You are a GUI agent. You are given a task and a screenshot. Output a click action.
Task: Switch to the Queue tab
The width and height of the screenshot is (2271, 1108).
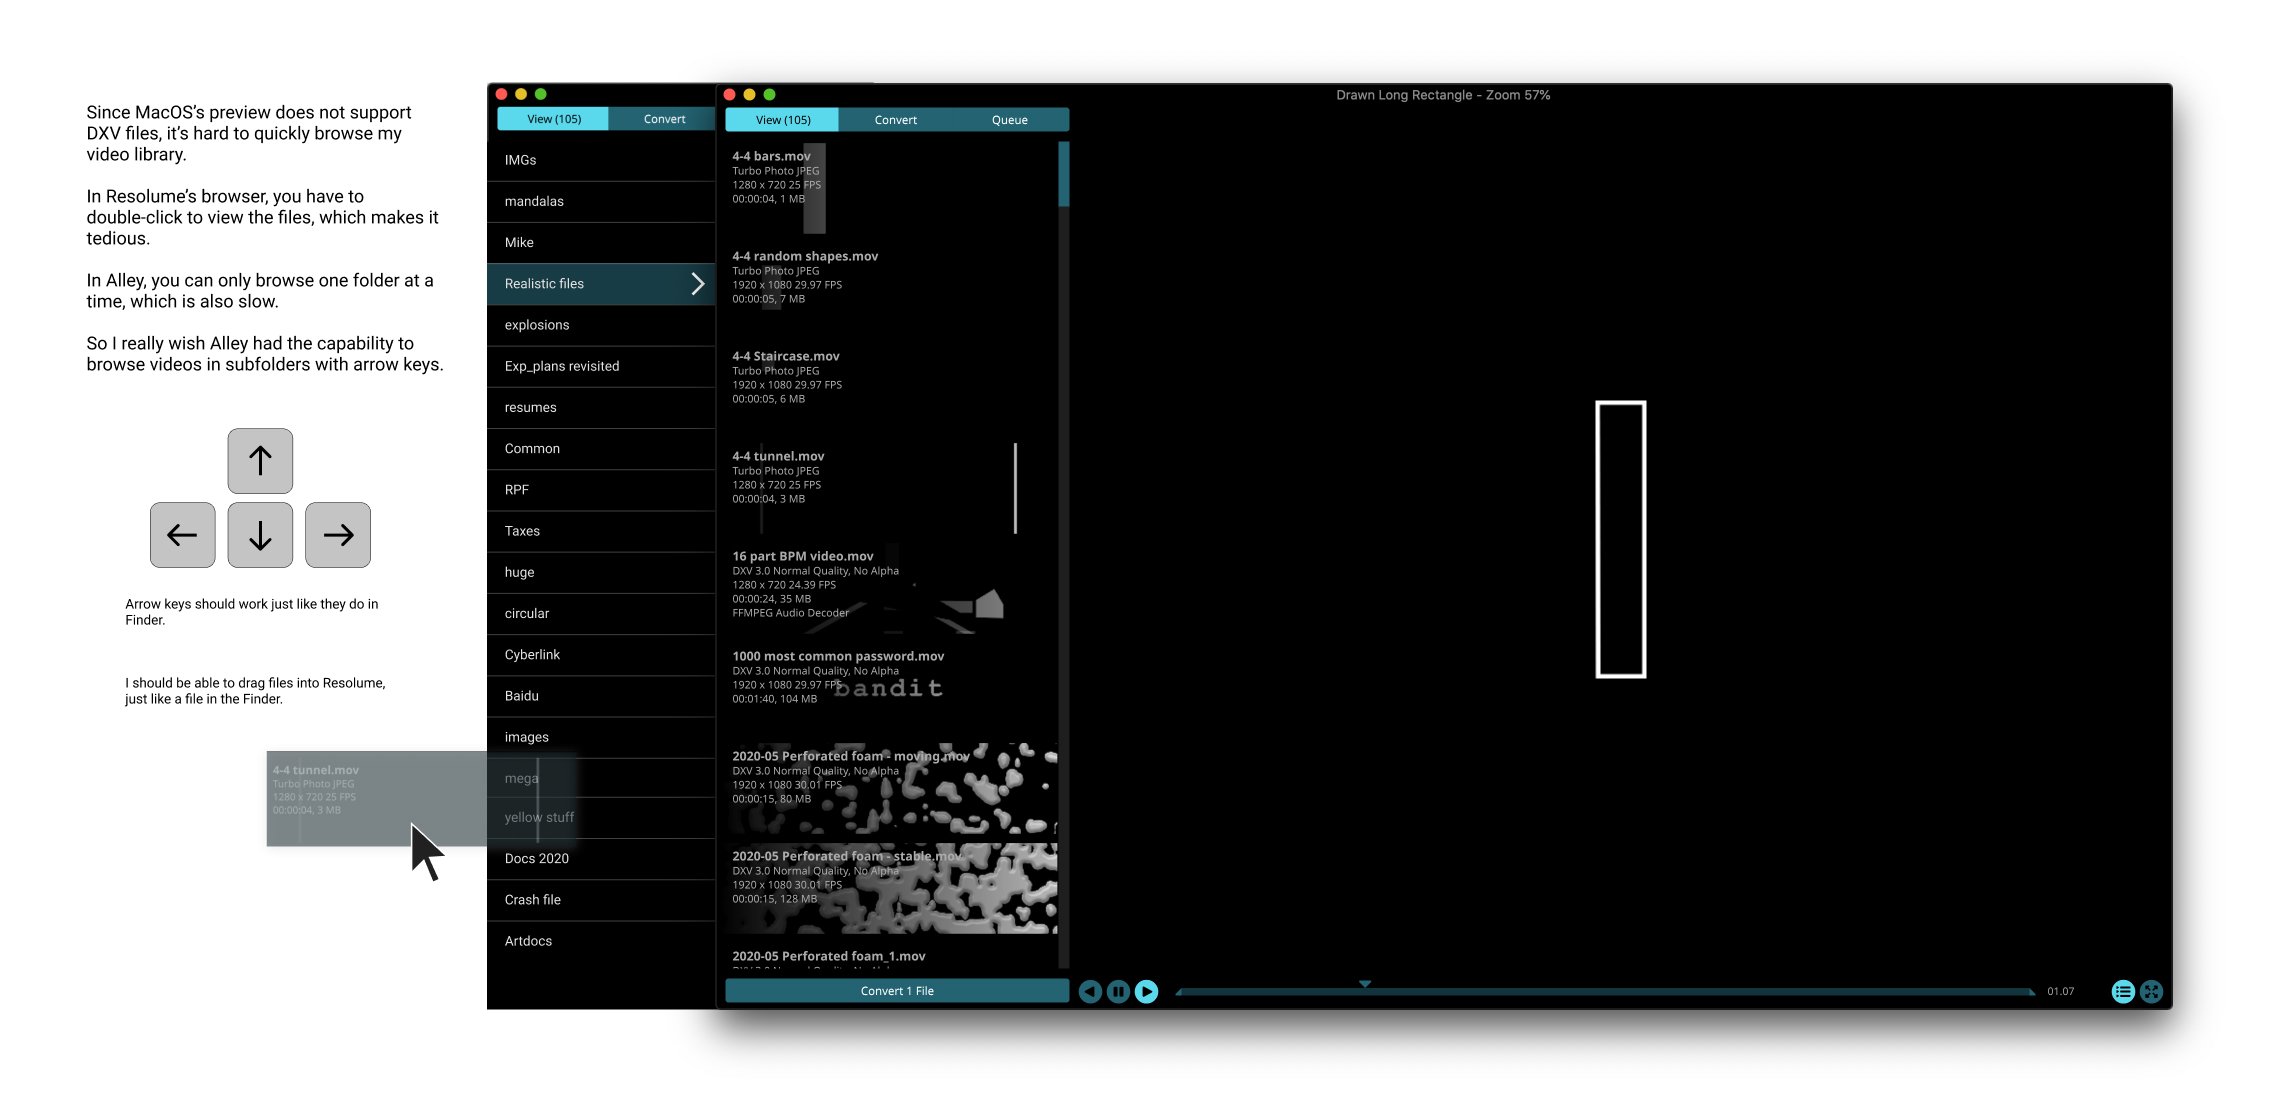(1009, 120)
